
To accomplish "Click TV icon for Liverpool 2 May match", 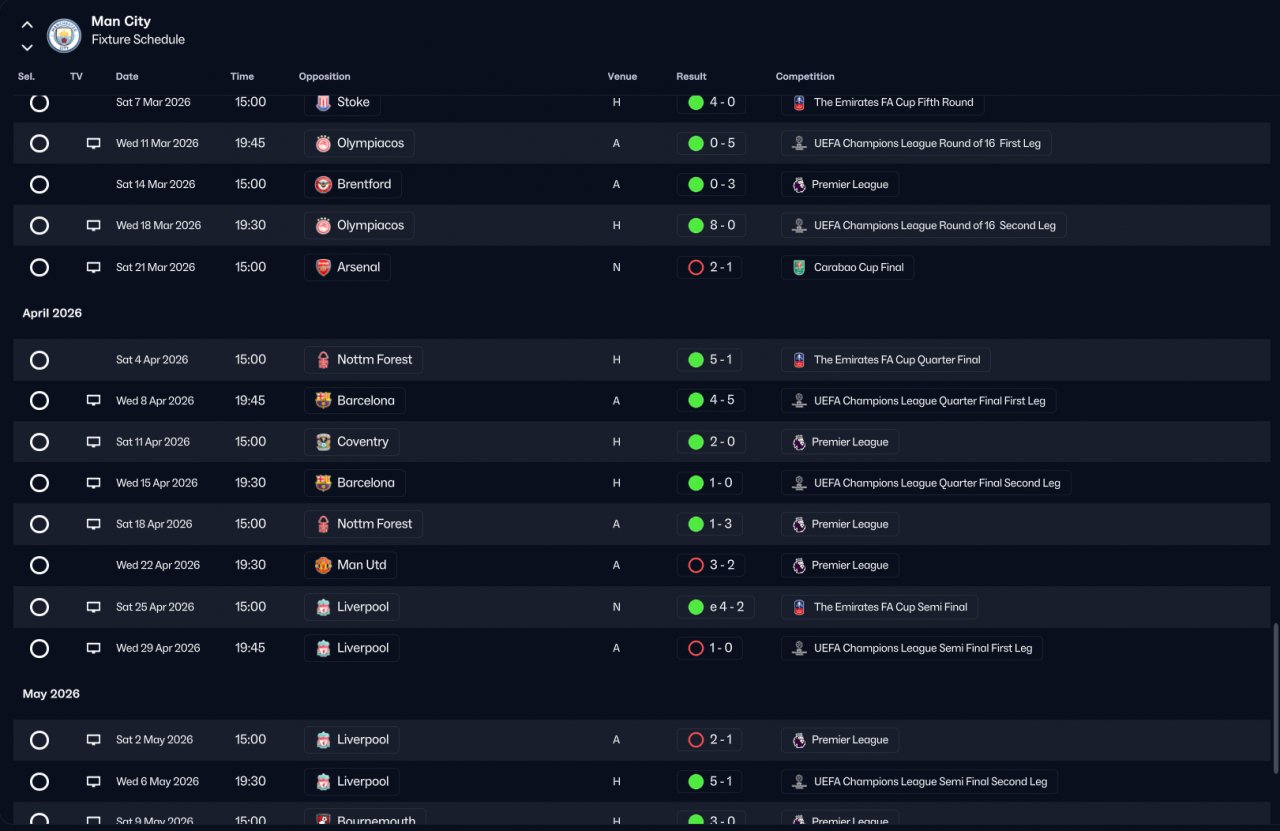I will tap(94, 740).
